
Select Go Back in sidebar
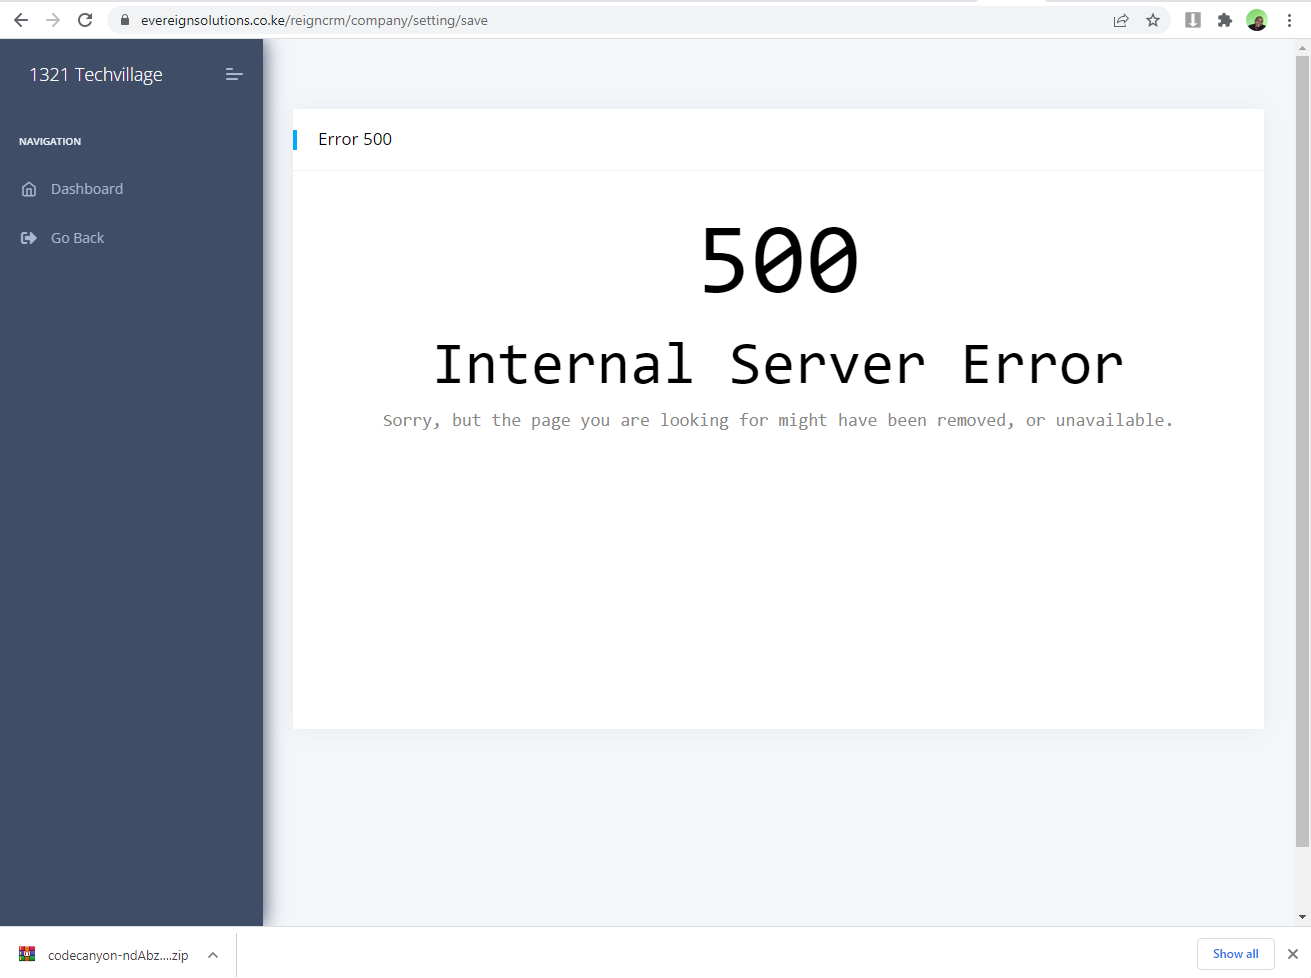pos(77,238)
